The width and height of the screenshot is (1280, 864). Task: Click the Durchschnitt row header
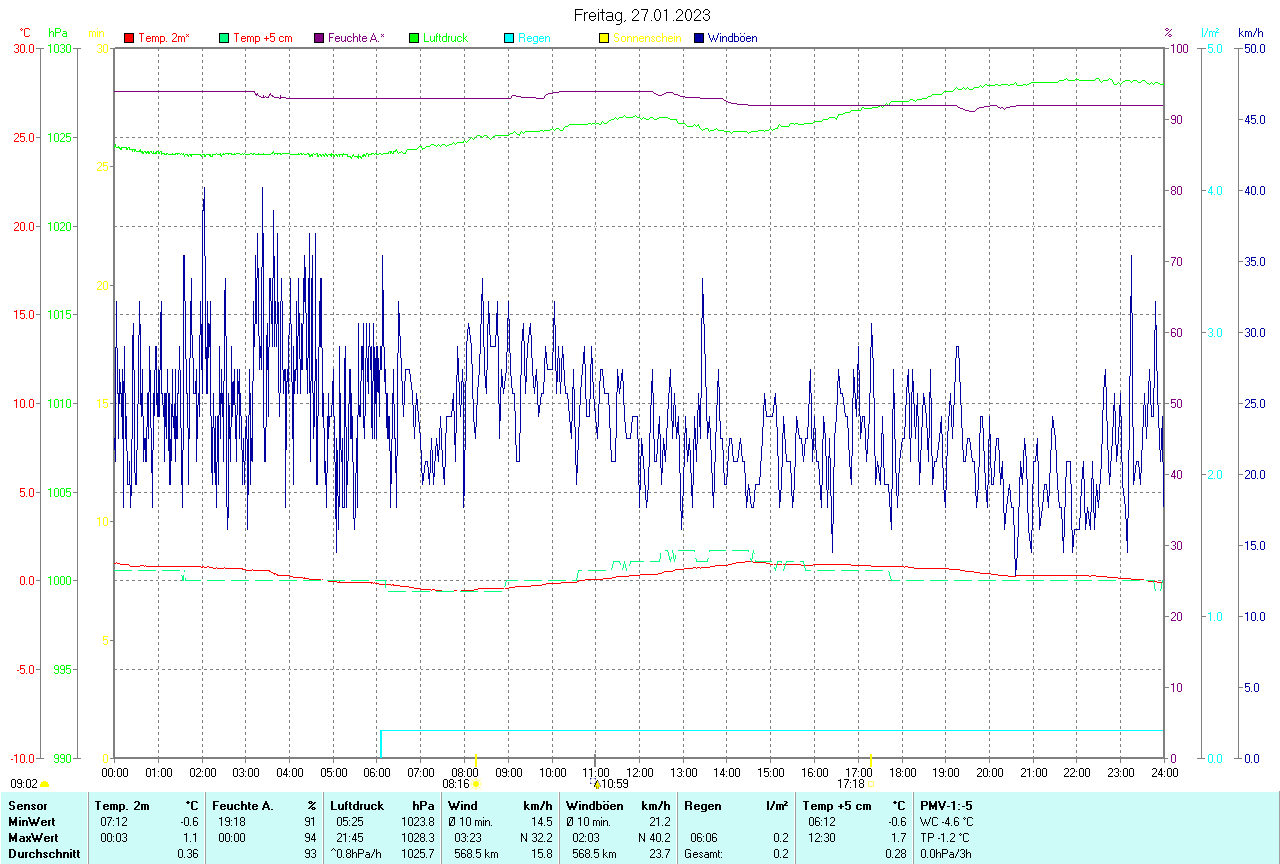(x=44, y=854)
